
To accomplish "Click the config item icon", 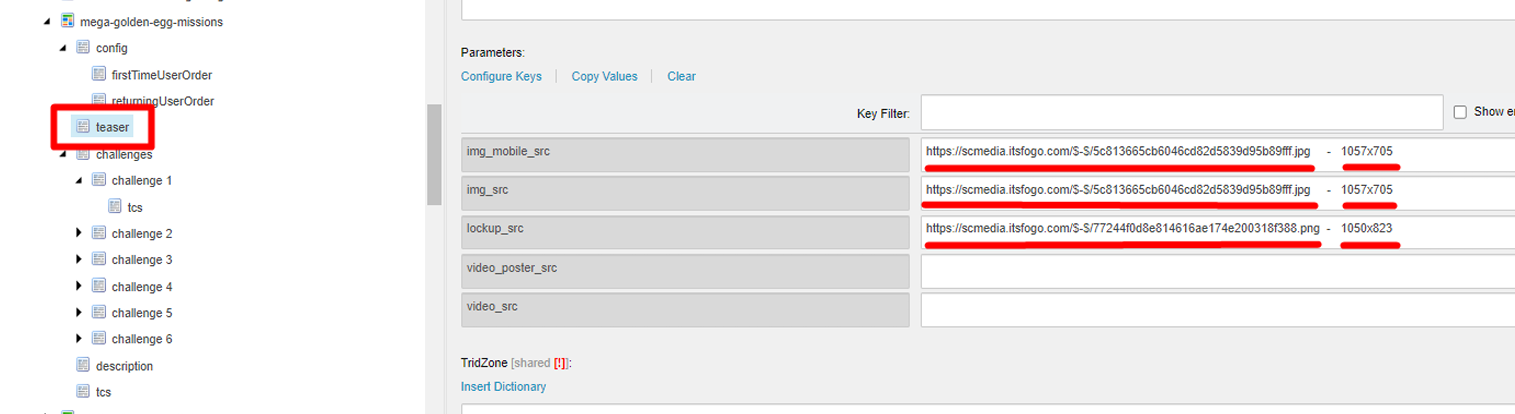I will [x=83, y=47].
